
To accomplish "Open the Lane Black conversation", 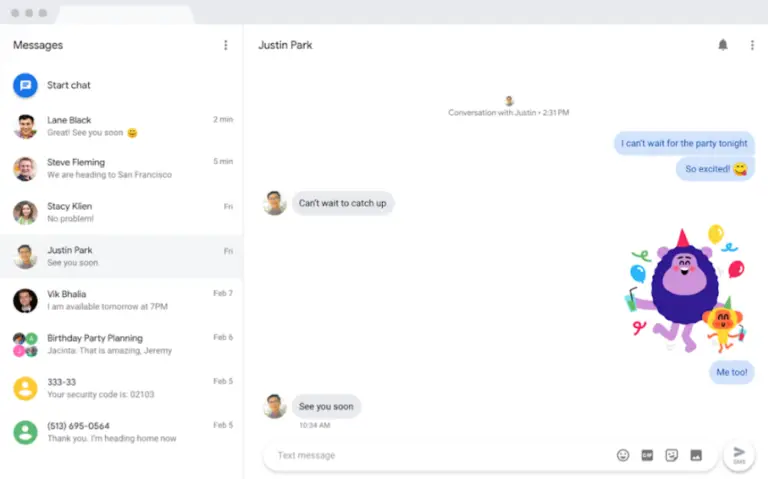I will 122,126.
